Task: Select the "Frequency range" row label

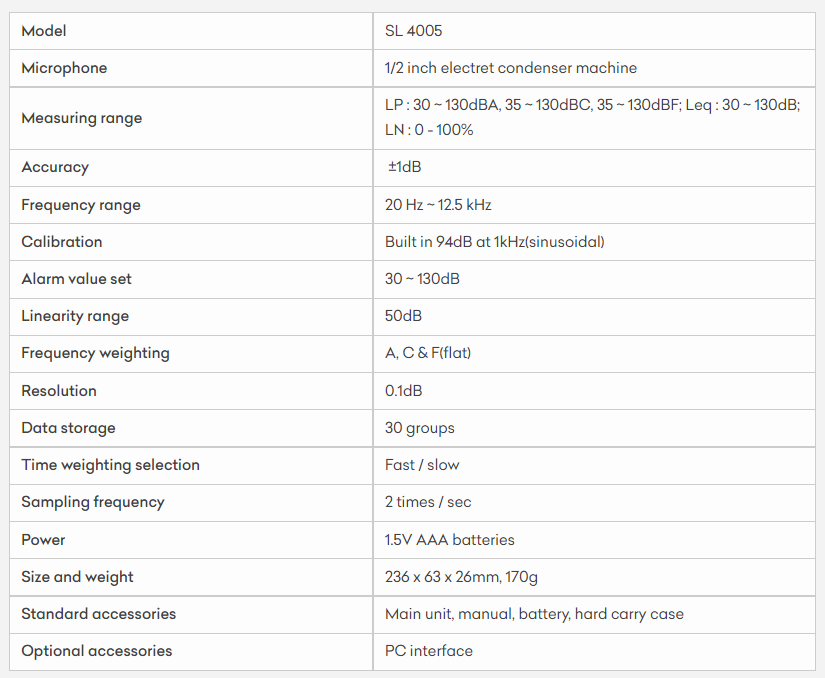Action: (x=81, y=205)
